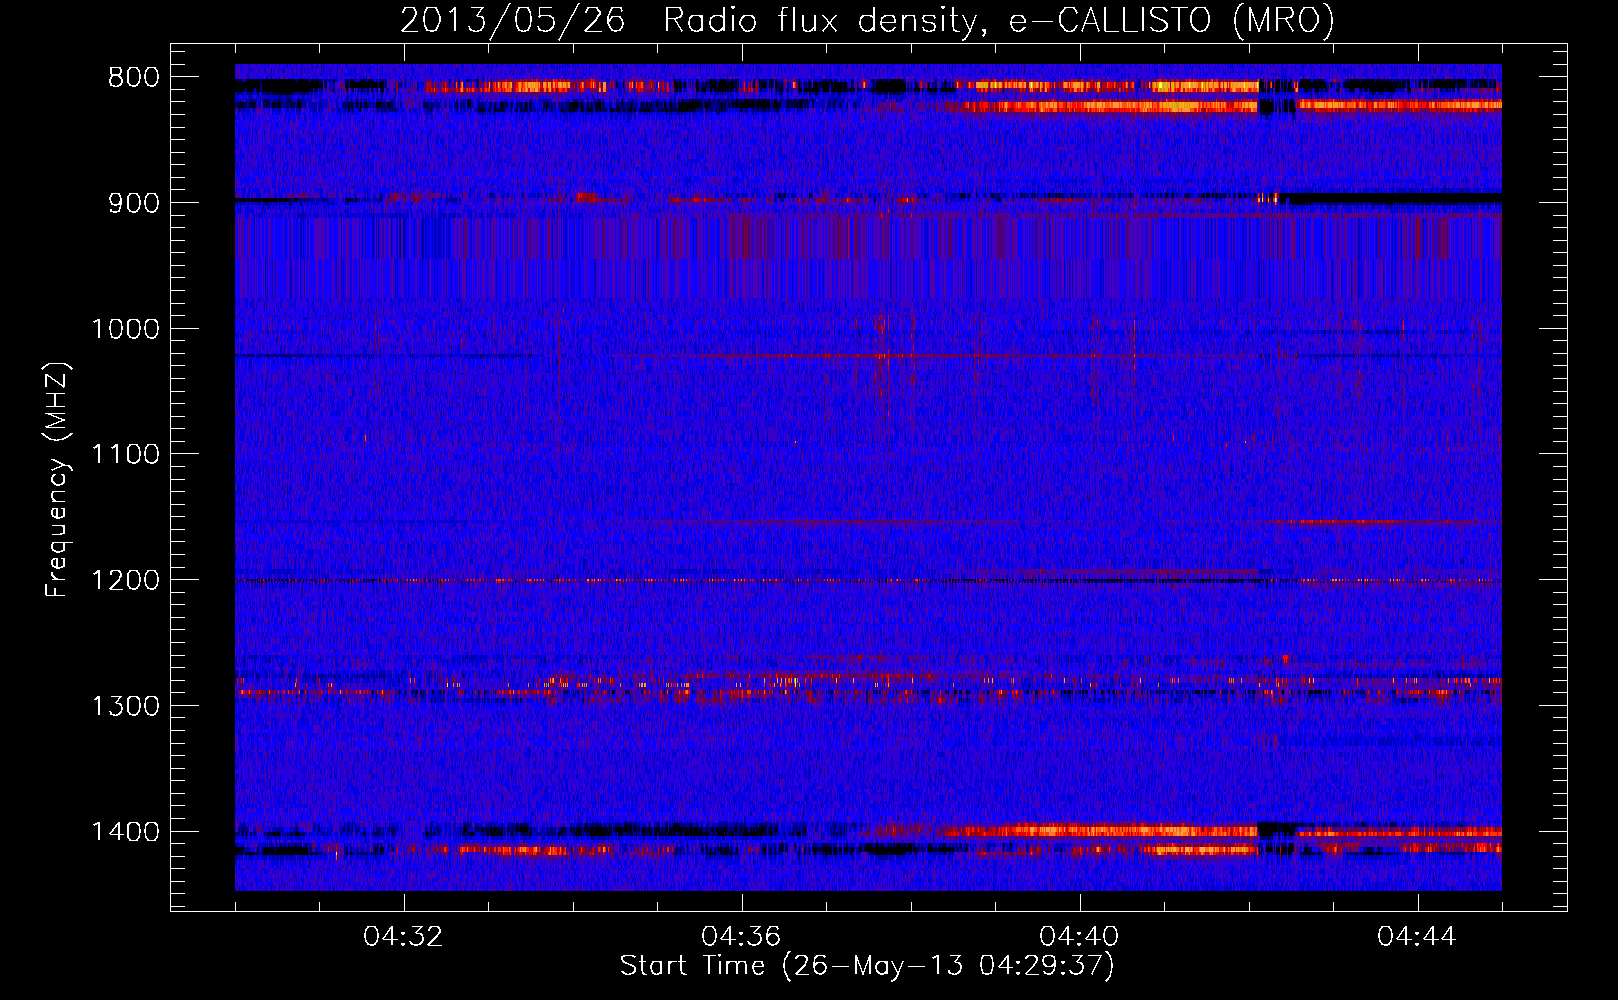
Task: Select the 1000 frequency axis label
Action: pyautogui.click(x=126, y=329)
